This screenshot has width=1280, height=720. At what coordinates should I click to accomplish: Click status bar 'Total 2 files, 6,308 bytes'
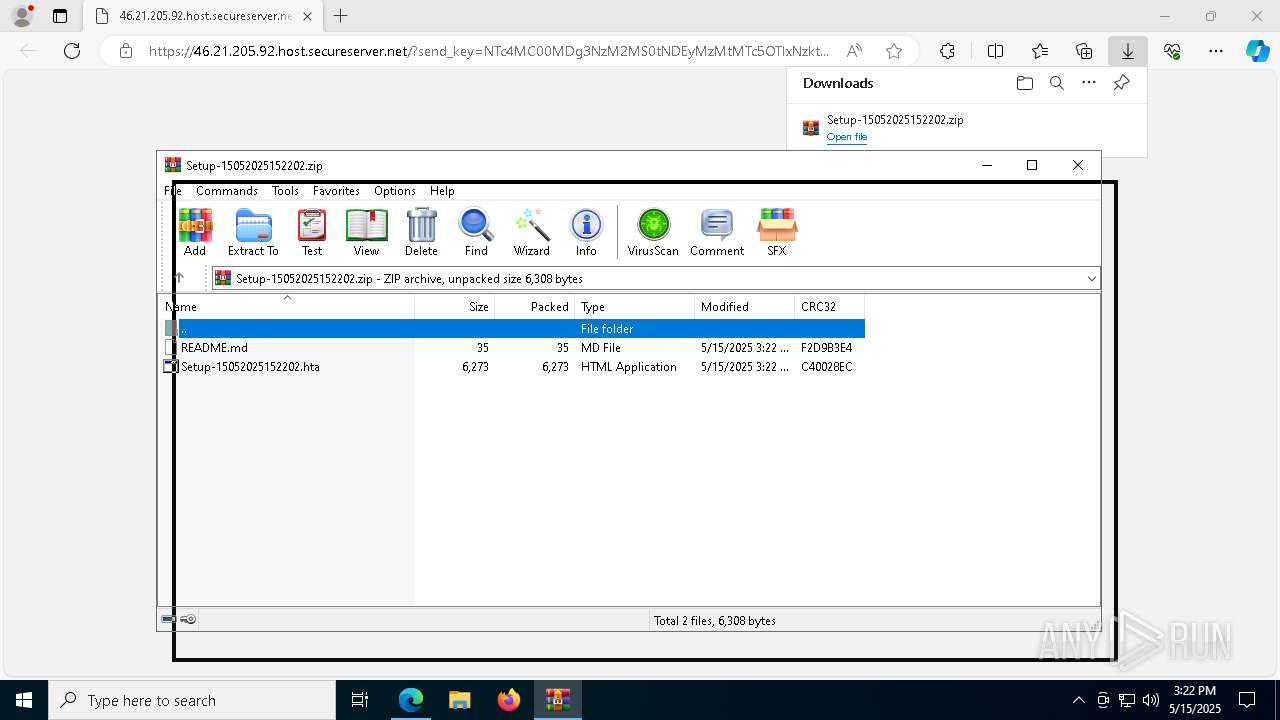point(715,621)
